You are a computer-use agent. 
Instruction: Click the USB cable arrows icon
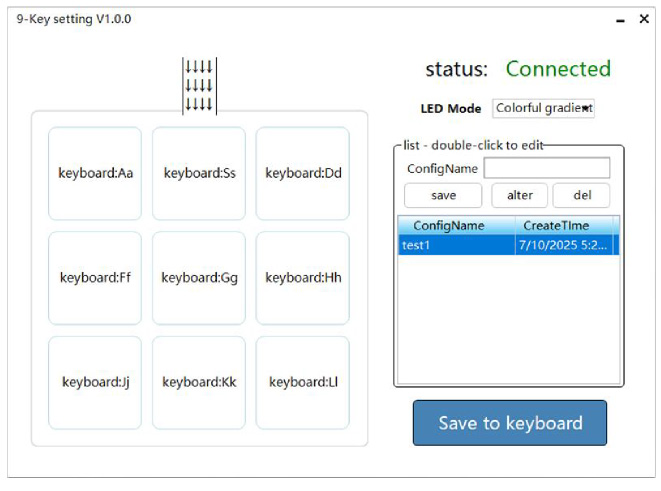pyautogui.click(x=199, y=86)
